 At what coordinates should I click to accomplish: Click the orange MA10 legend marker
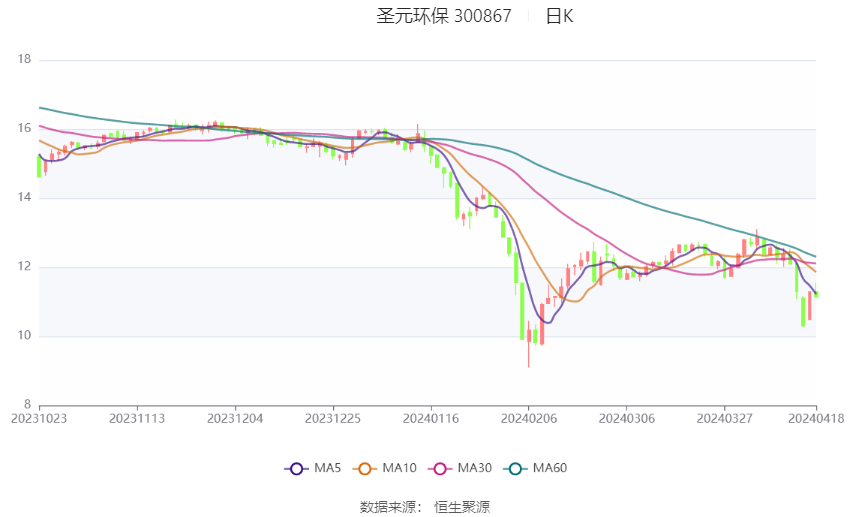364,469
